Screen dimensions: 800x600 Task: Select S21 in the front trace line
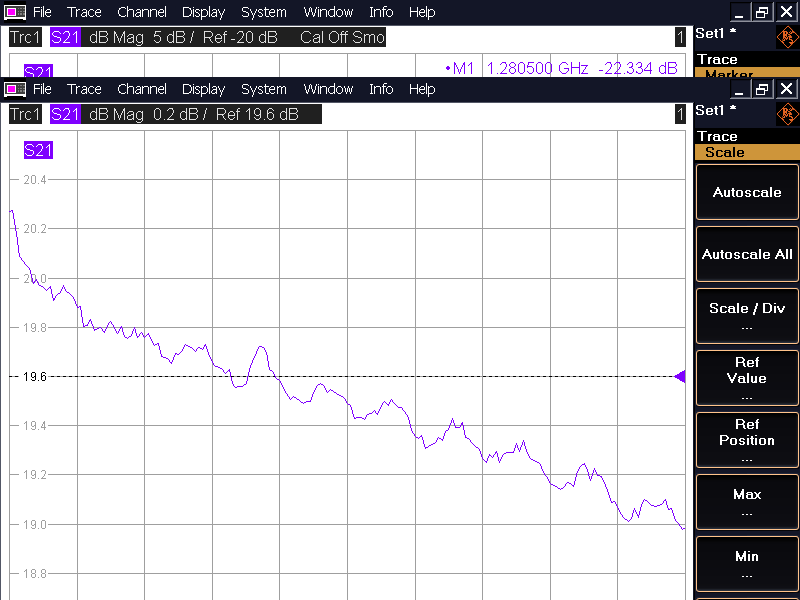(x=65, y=114)
